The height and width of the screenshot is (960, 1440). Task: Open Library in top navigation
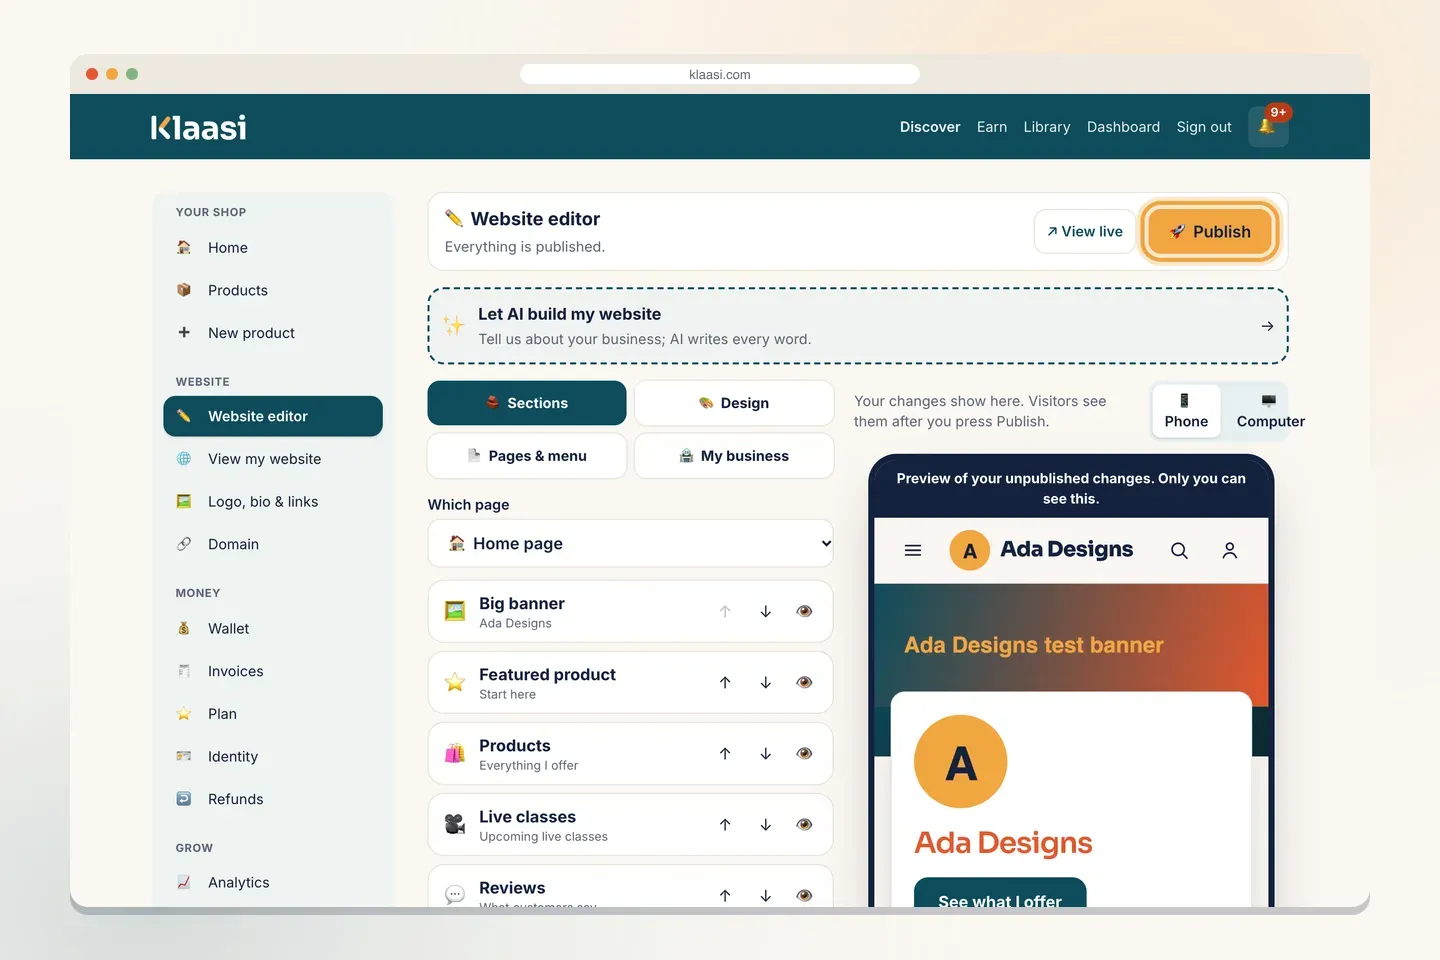[x=1047, y=127]
